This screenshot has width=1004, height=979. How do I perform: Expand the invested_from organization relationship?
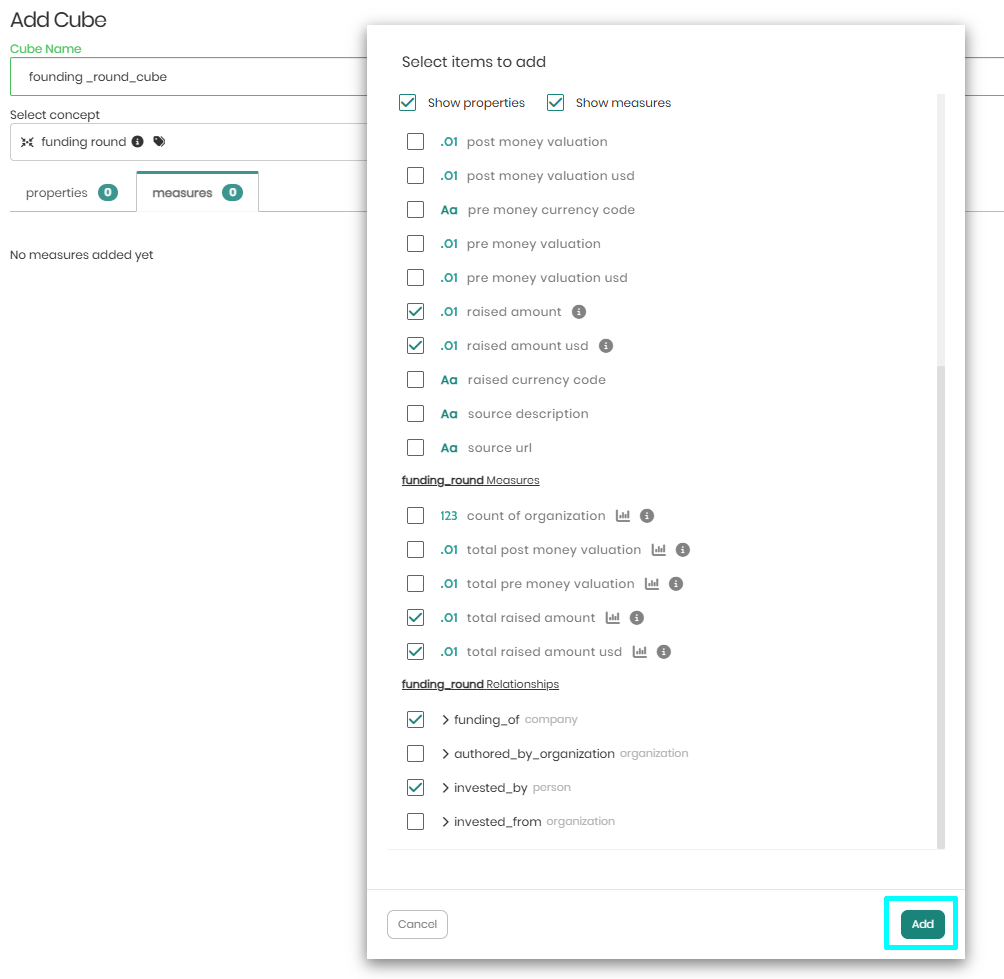(x=446, y=822)
